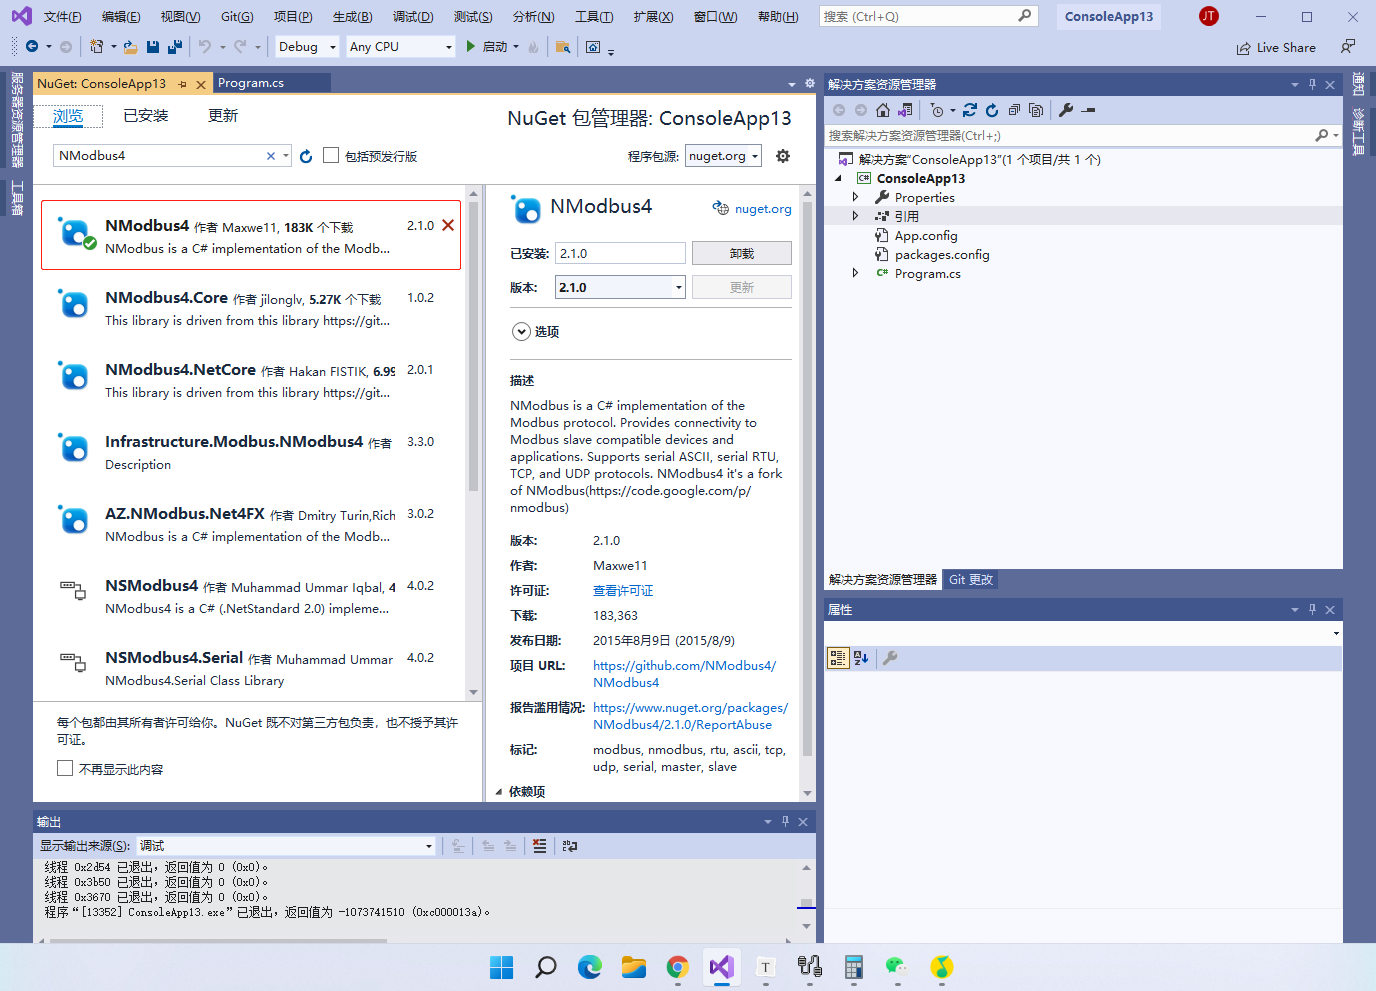
Task: Click property pages wrench in Properties panel
Action: pos(890,658)
